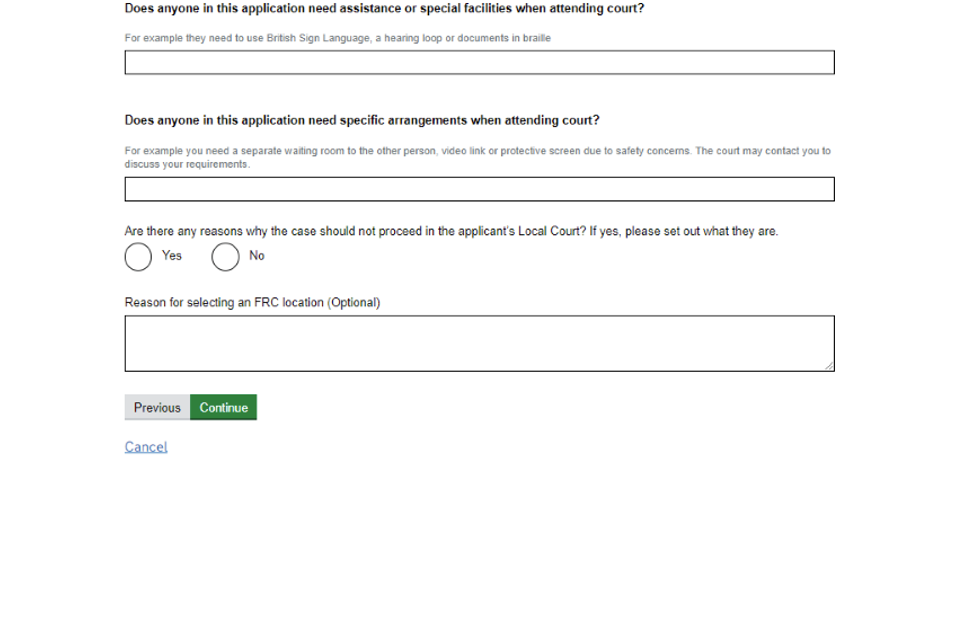
Task: Click "please set out what they are" text
Action: [700, 231]
